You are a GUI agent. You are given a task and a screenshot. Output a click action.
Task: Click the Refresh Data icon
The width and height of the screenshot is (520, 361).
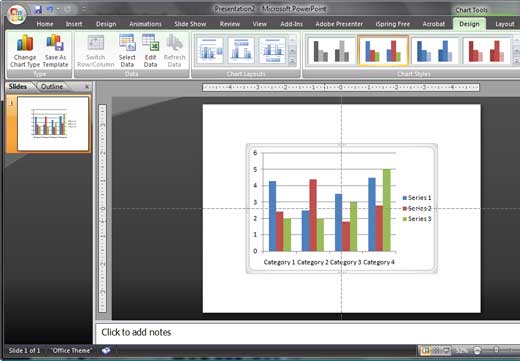coord(174,43)
